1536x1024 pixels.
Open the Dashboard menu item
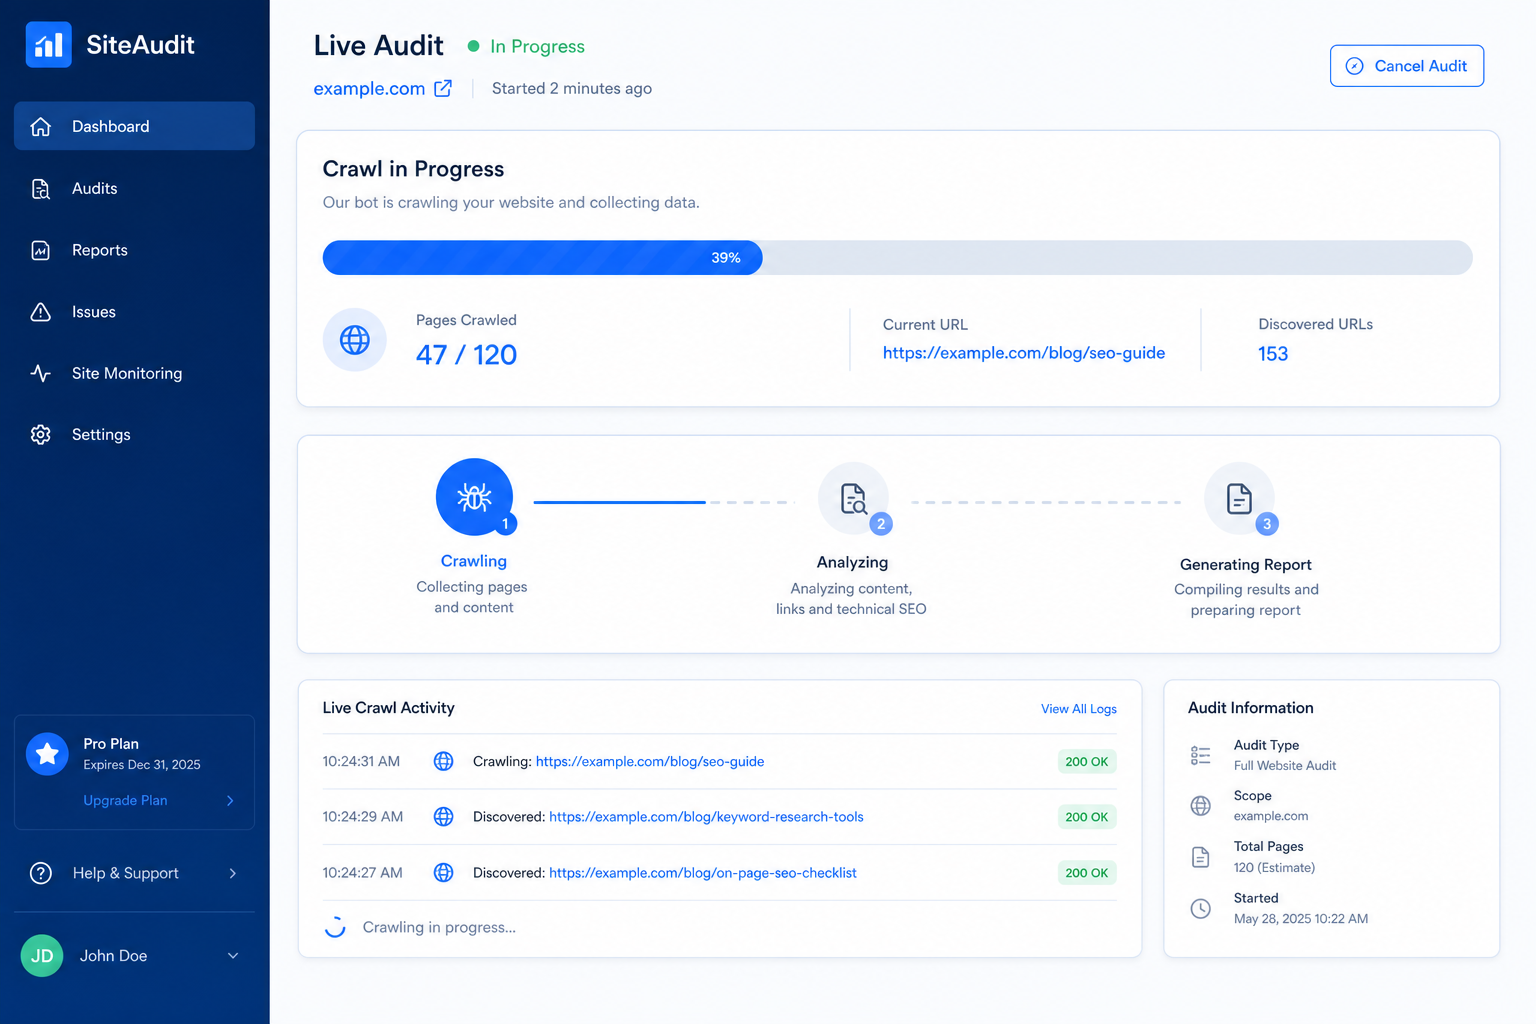[134, 126]
